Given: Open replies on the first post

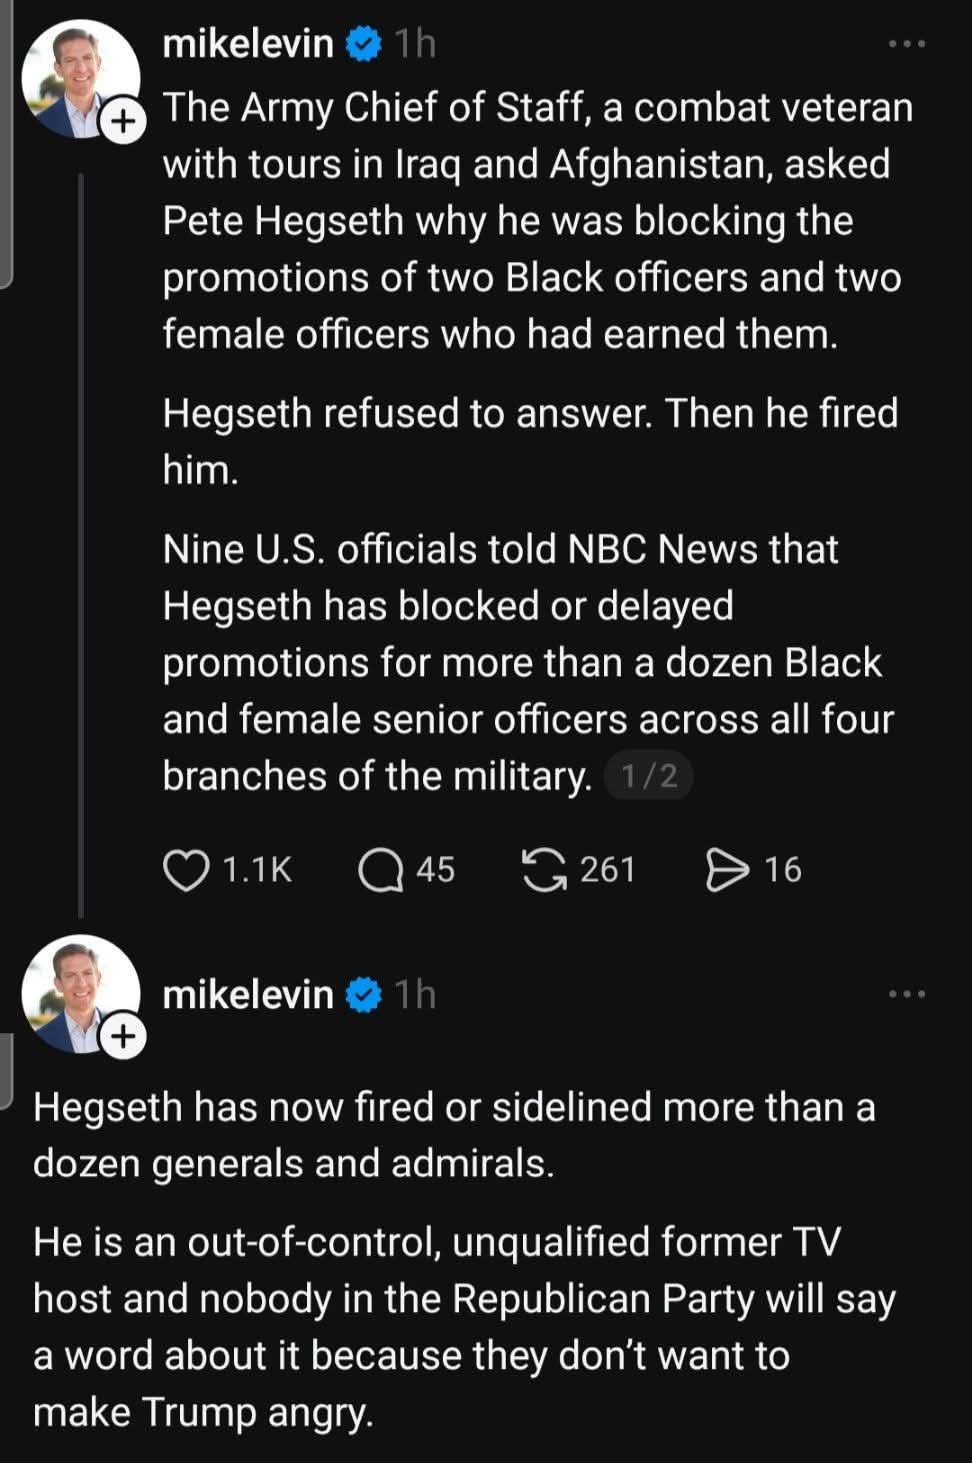Looking at the screenshot, I should click(380, 869).
